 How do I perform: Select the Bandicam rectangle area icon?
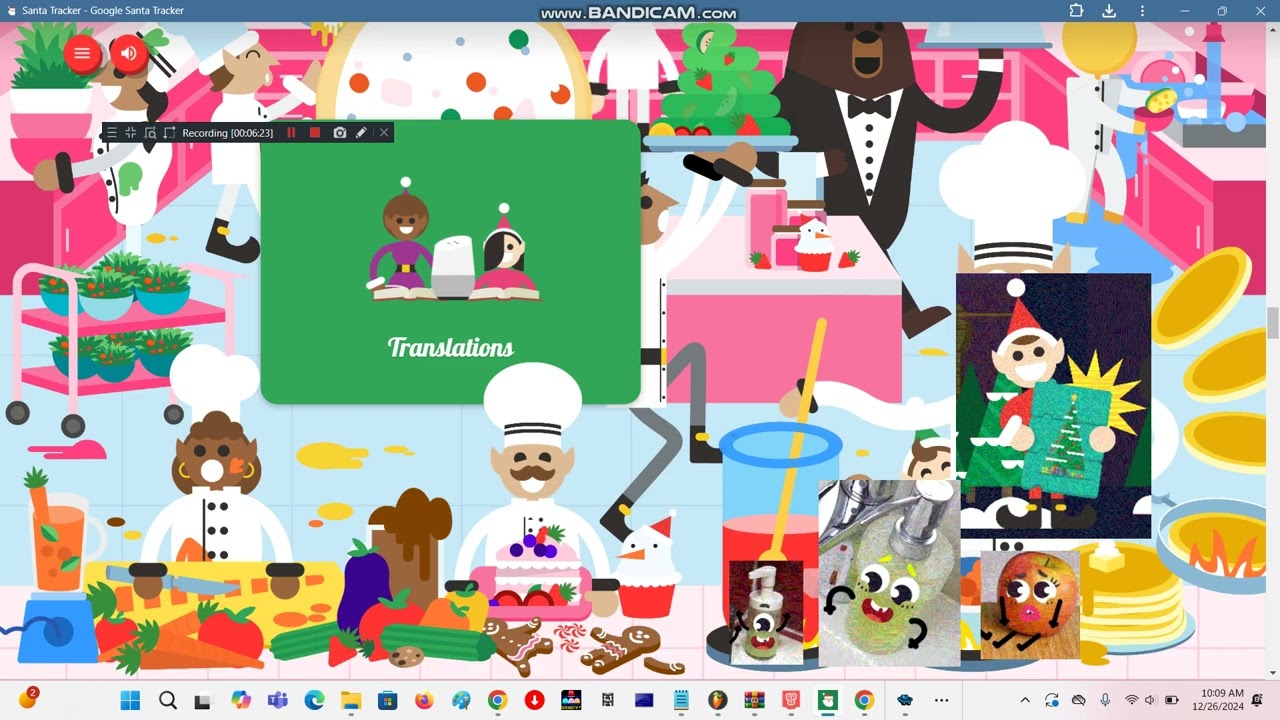(169, 133)
